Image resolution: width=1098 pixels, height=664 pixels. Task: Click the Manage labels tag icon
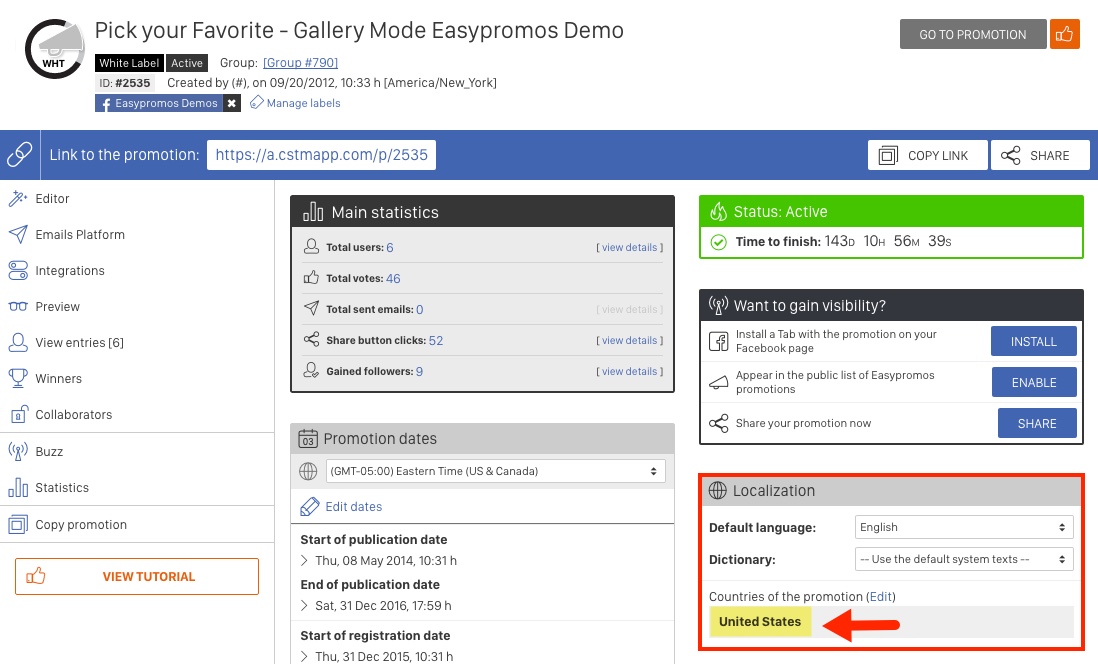click(257, 103)
